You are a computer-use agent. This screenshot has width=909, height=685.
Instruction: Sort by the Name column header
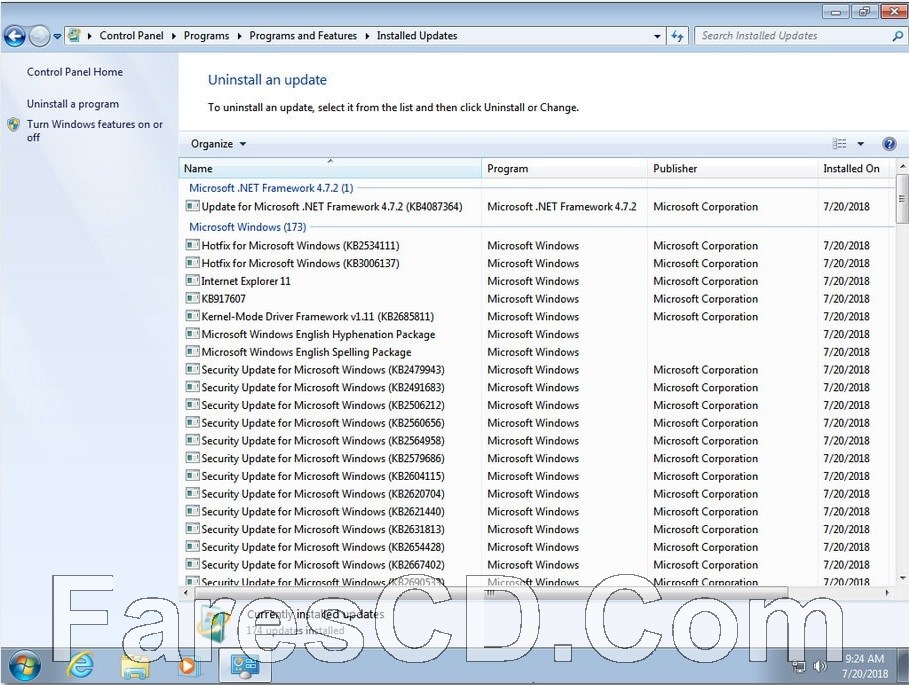(330, 169)
